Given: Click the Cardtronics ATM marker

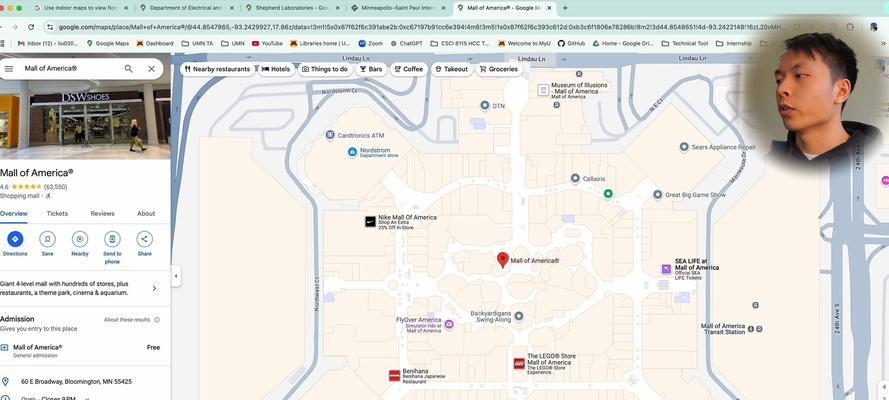Looking at the screenshot, I should 330,135.
